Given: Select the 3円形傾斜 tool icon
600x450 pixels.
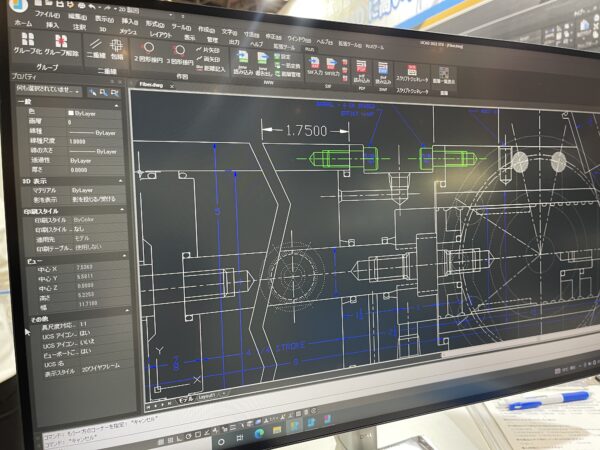Looking at the screenshot, I should point(180,49).
